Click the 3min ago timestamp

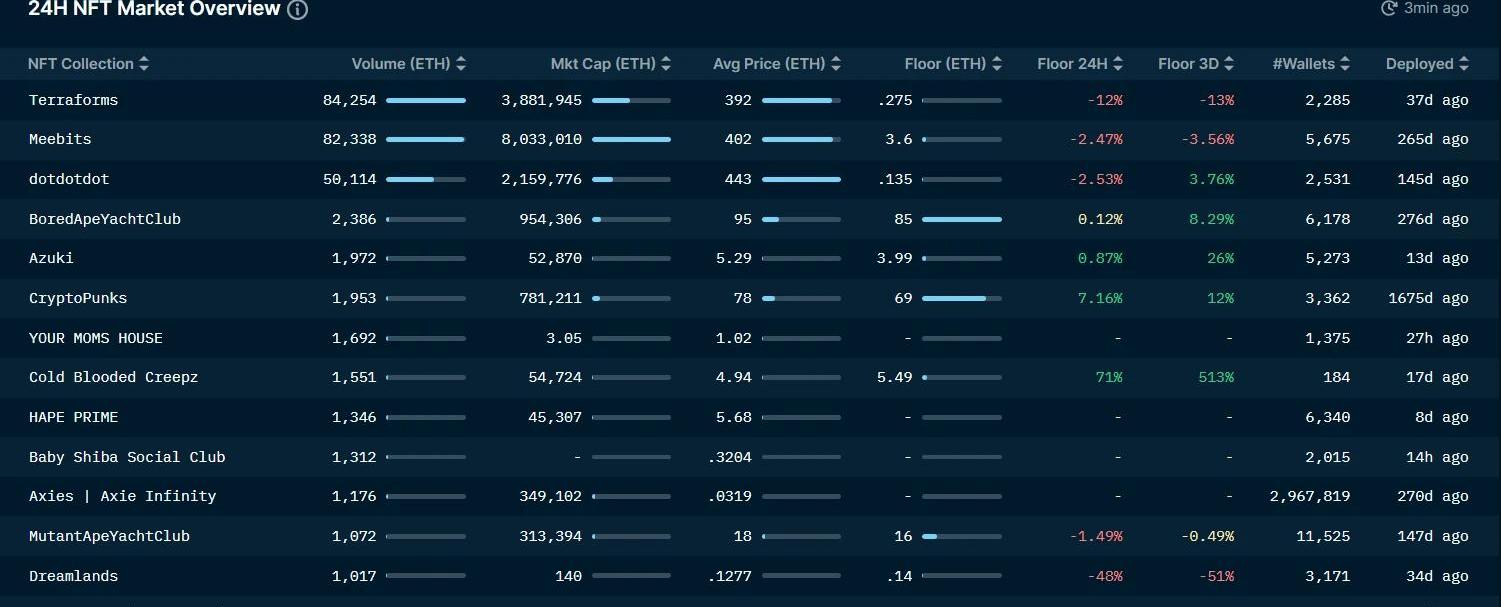click(x=1436, y=8)
